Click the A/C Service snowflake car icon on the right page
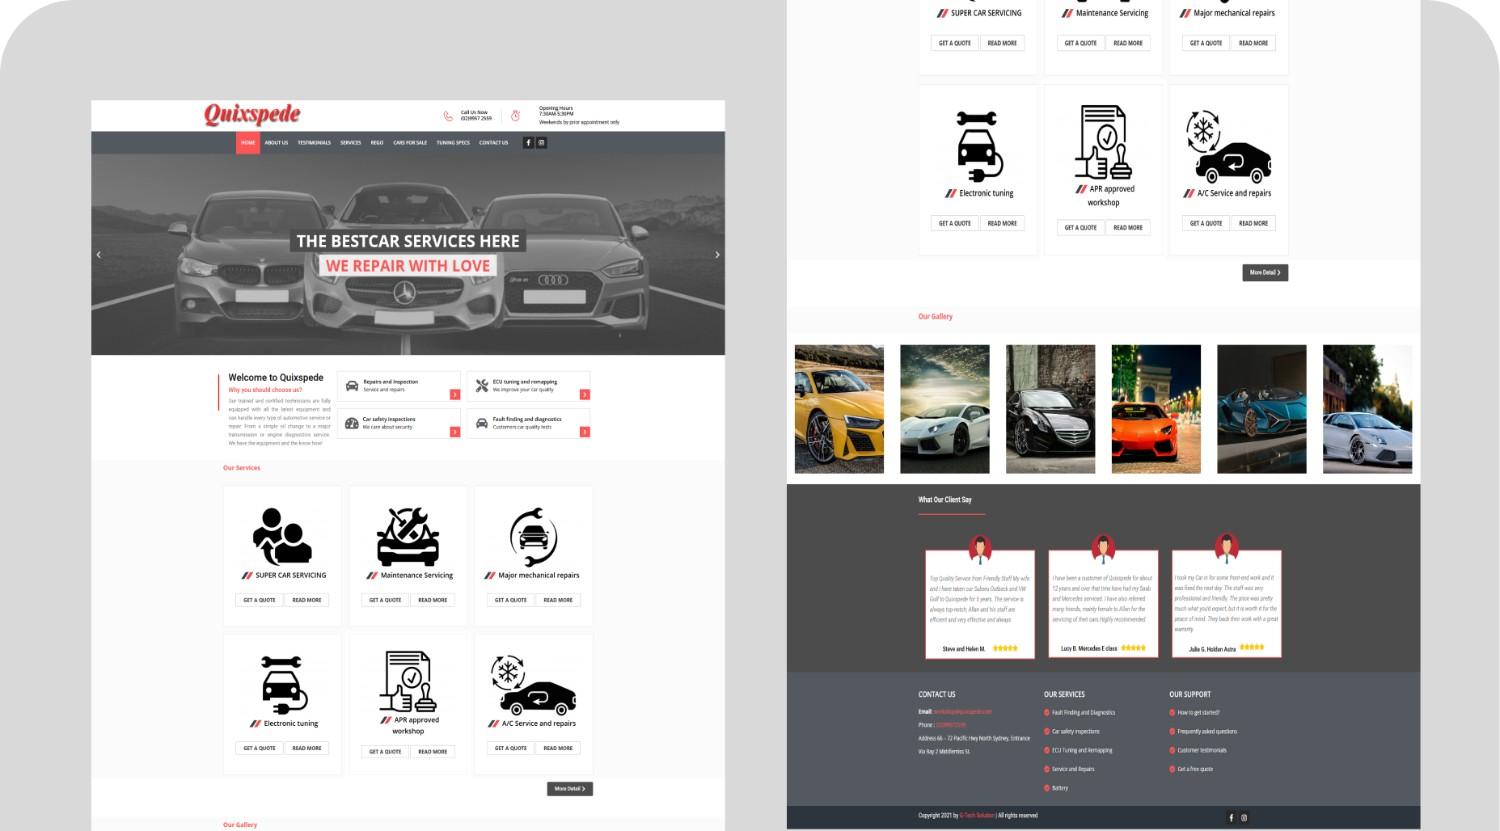Image resolution: width=1500 pixels, height=831 pixels. [1228, 147]
